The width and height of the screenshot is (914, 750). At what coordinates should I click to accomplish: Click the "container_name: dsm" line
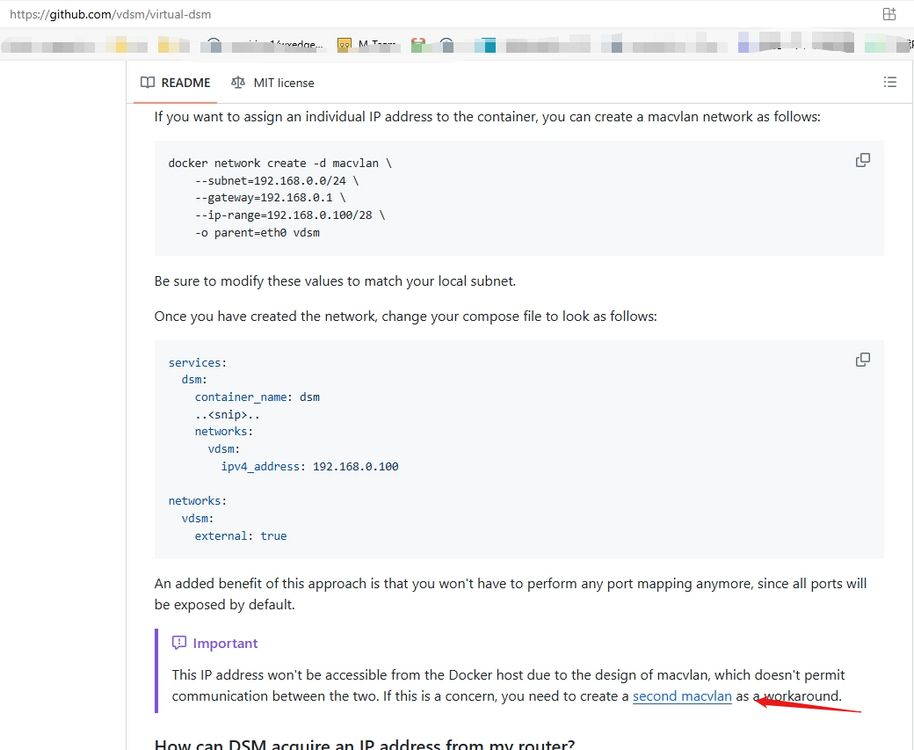pyautogui.click(x=257, y=397)
